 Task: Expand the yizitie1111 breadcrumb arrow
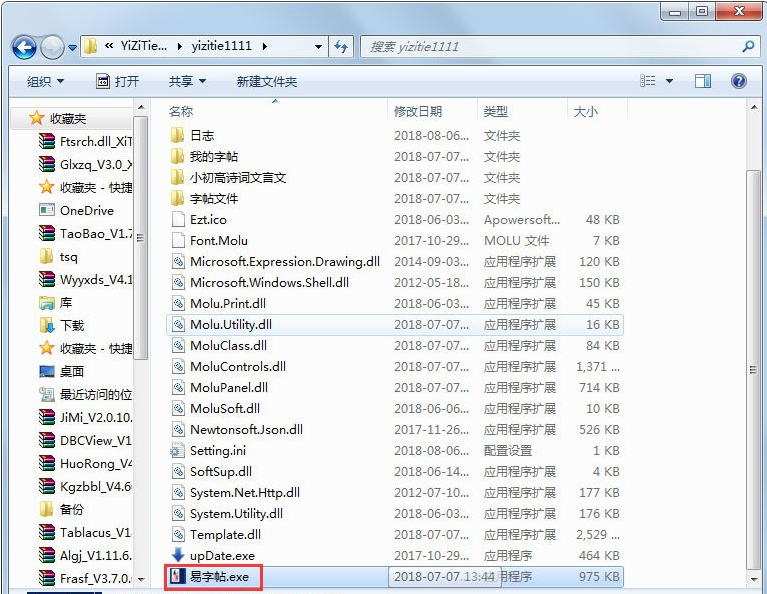coord(265,47)
